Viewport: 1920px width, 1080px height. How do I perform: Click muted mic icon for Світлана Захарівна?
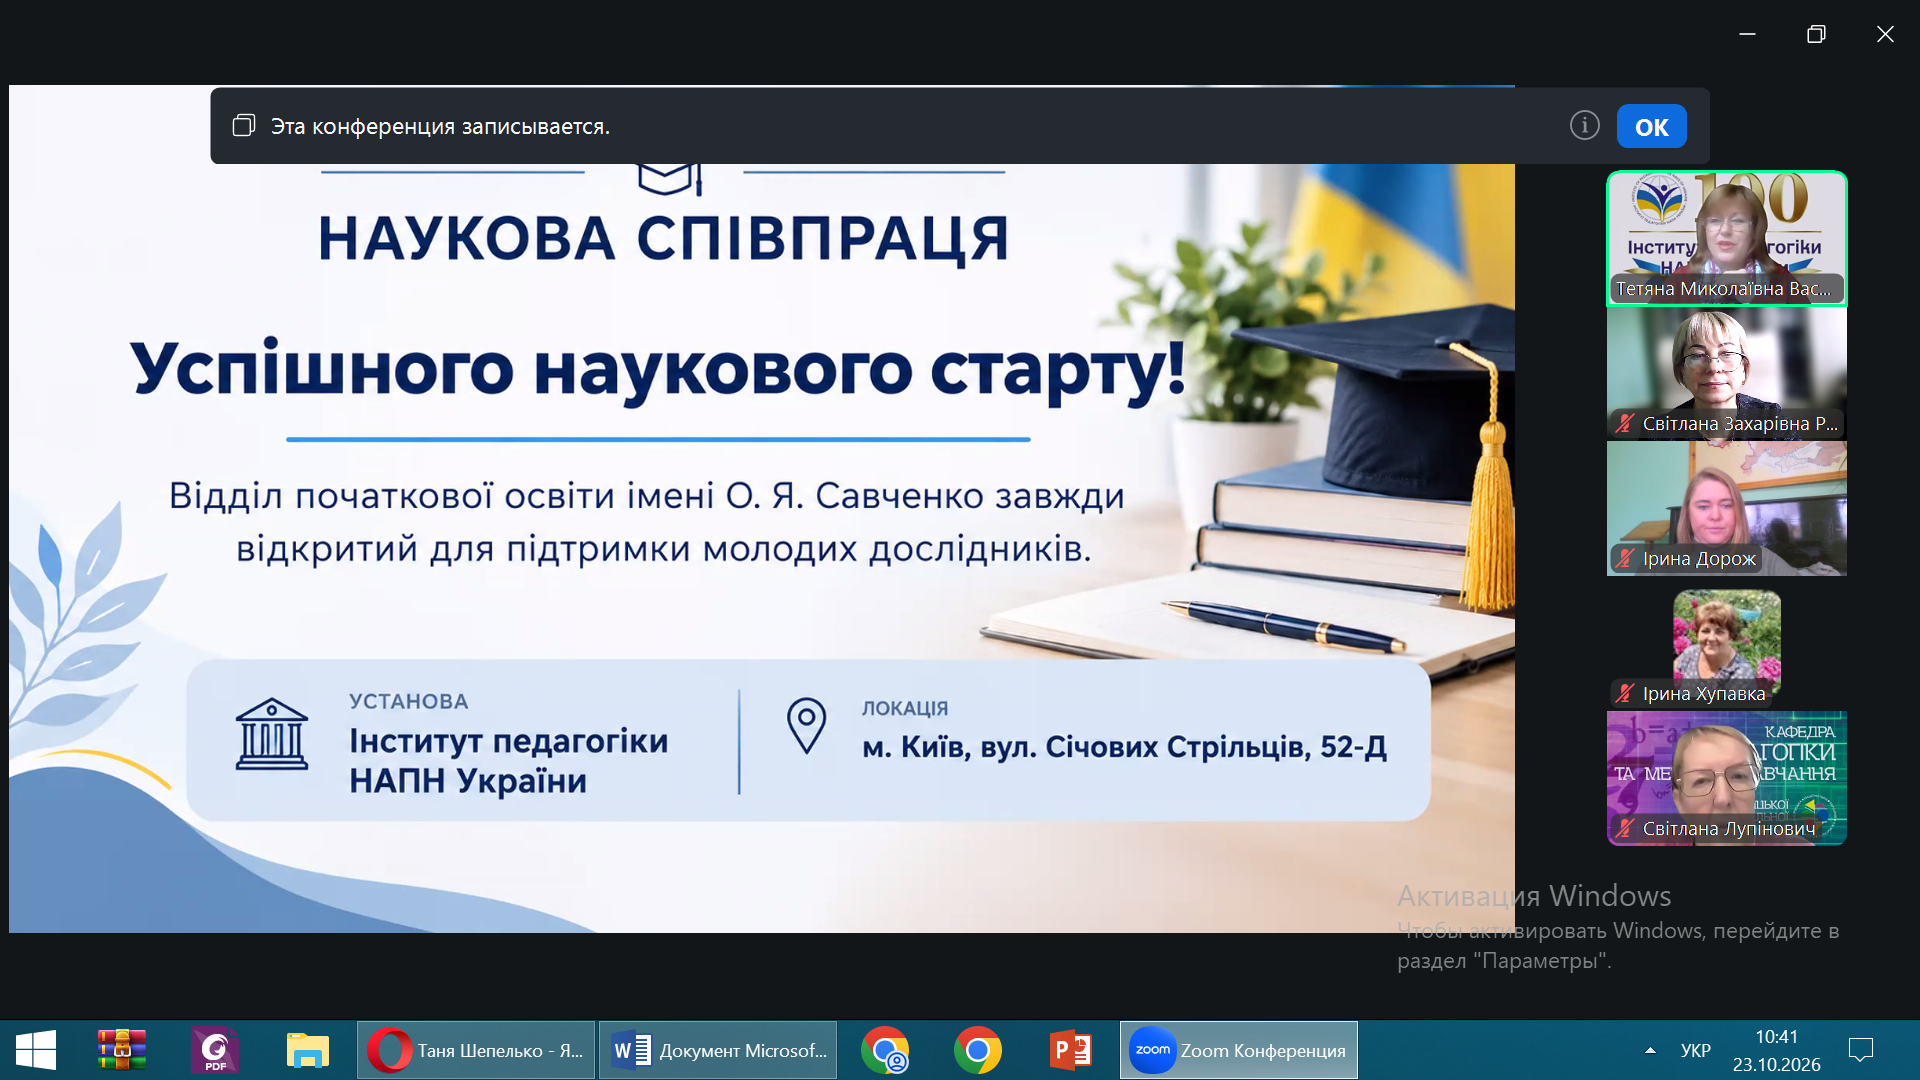pos(1625,423)
